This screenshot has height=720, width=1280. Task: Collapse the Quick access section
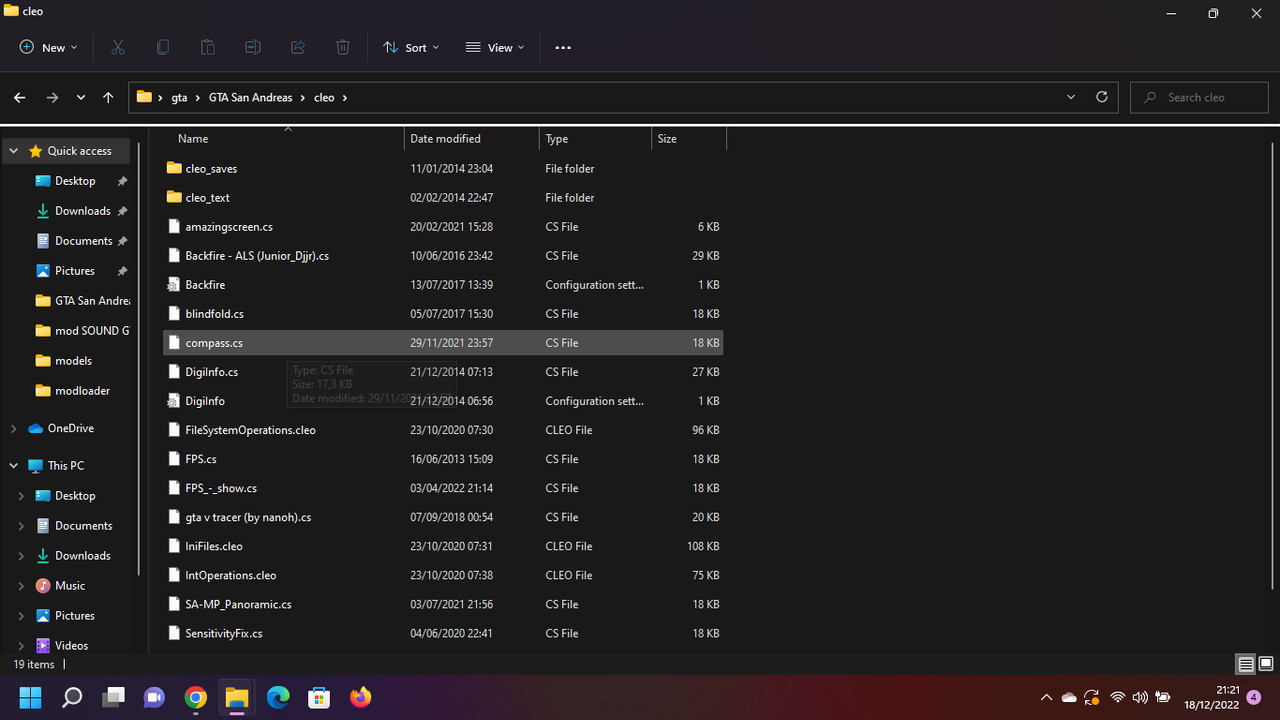click(x=13, y=151)
